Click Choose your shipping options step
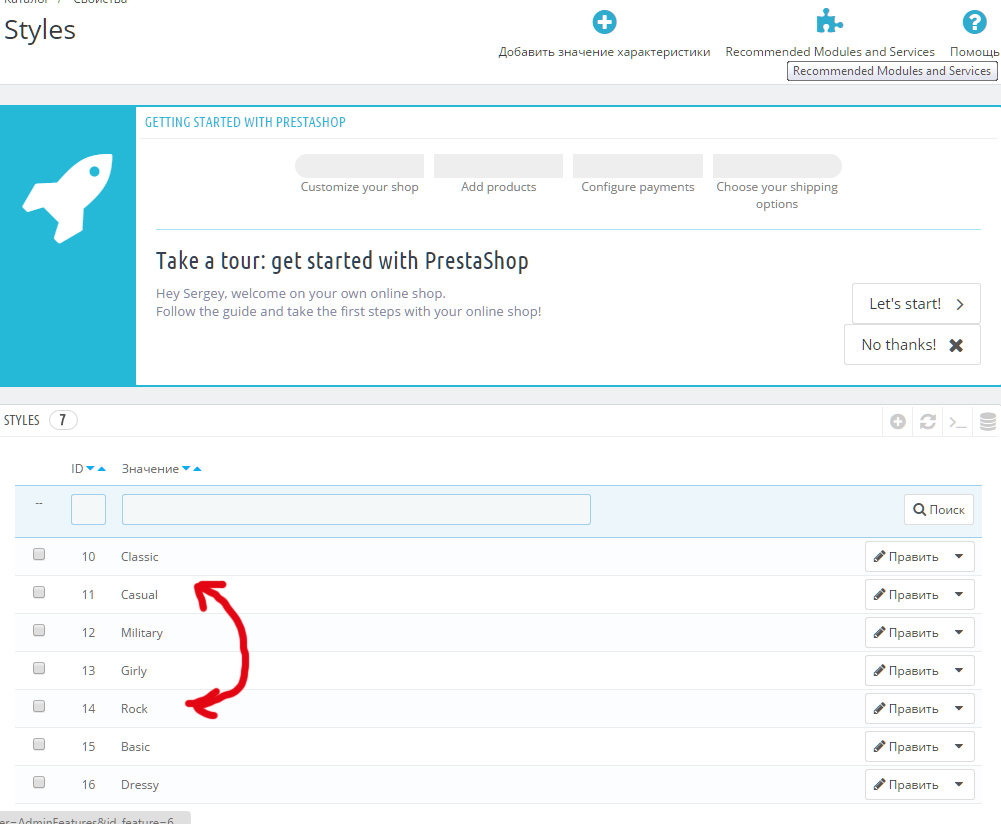Screen dimensions: 1001x824 (x=777, y=183)
